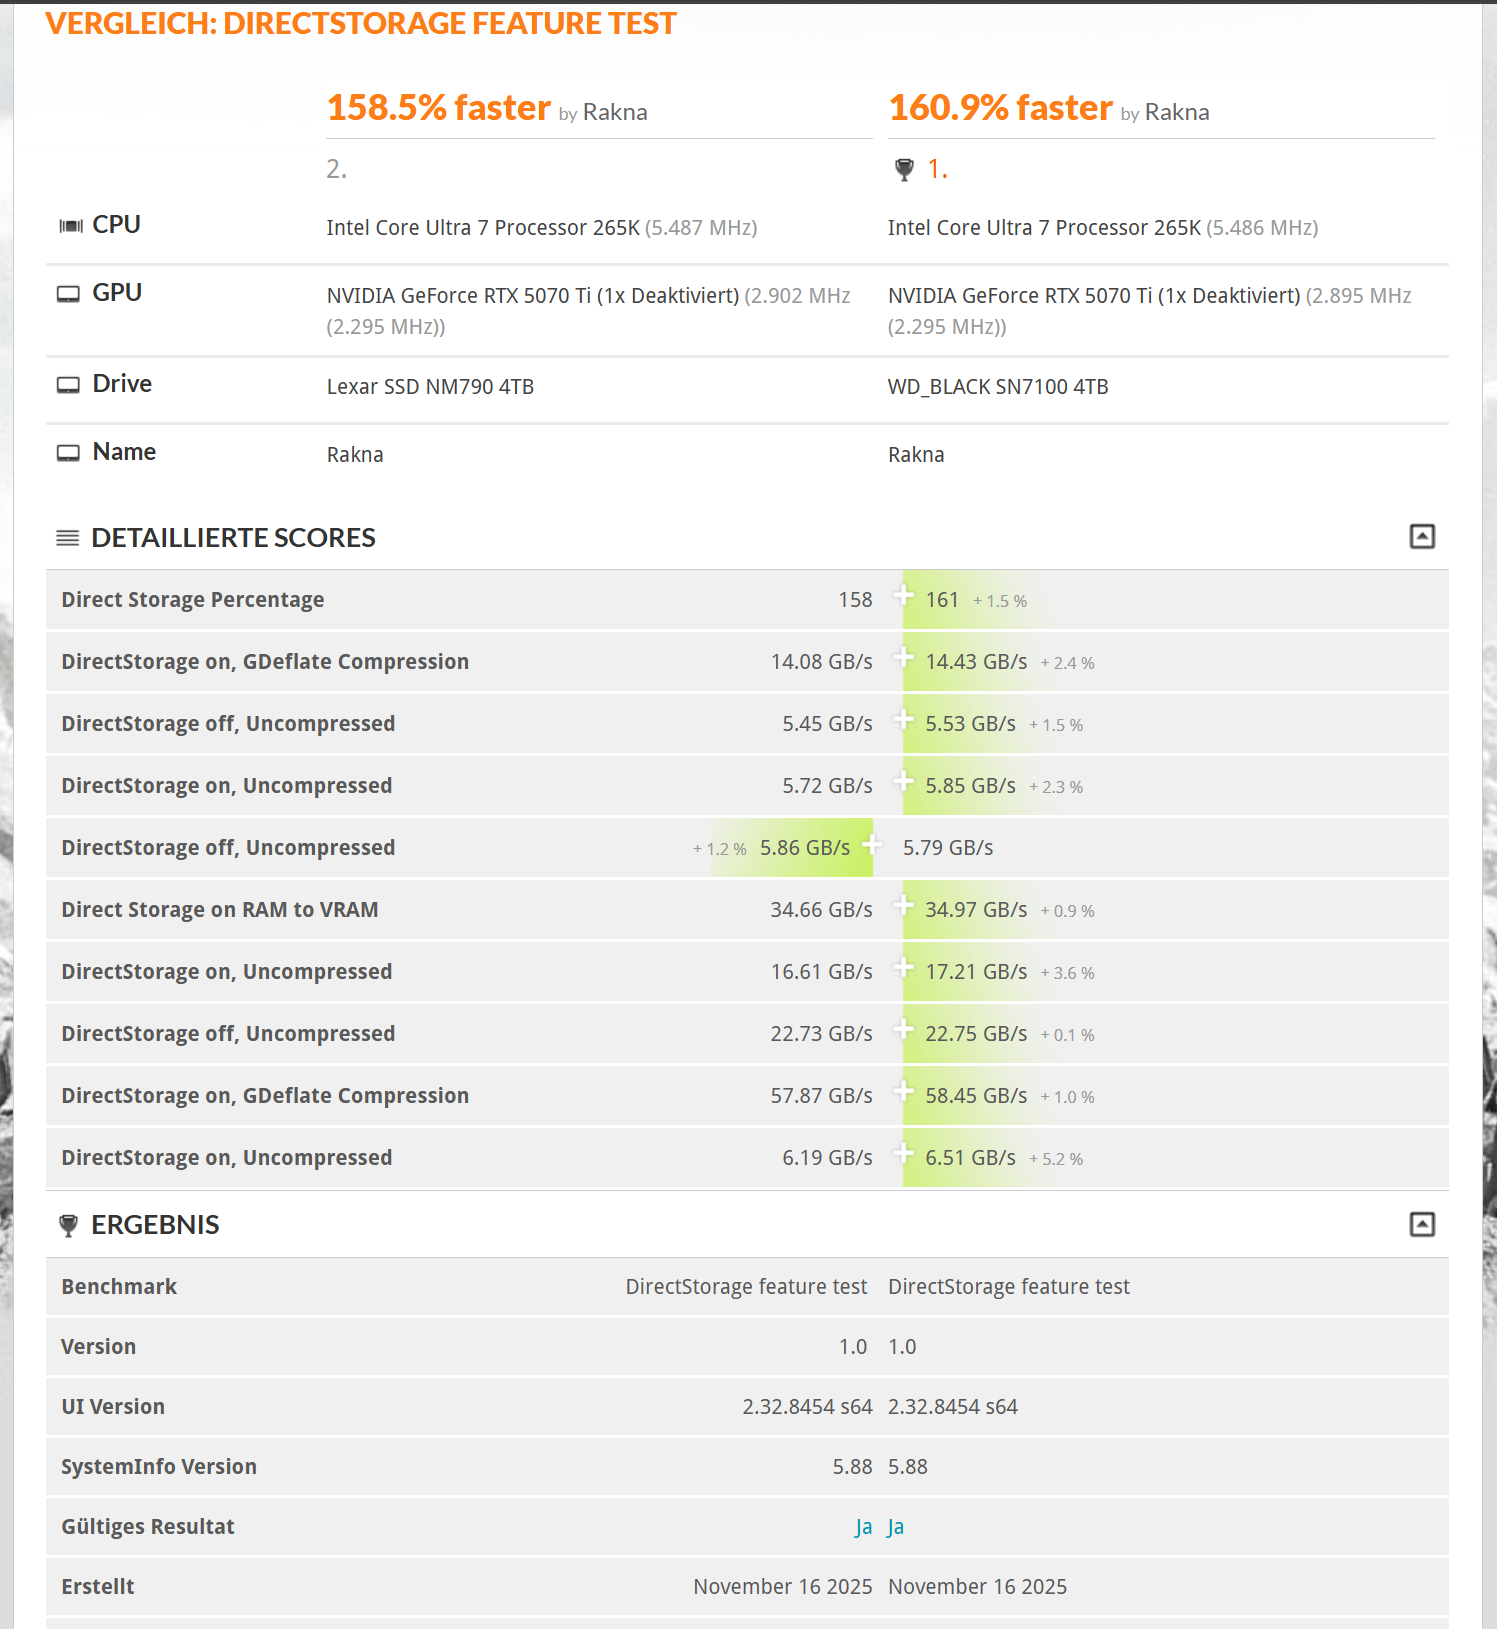Collapse the Ergebnis section
This screenshot has width=1497, height=1629.
tap(1422, 1224)
